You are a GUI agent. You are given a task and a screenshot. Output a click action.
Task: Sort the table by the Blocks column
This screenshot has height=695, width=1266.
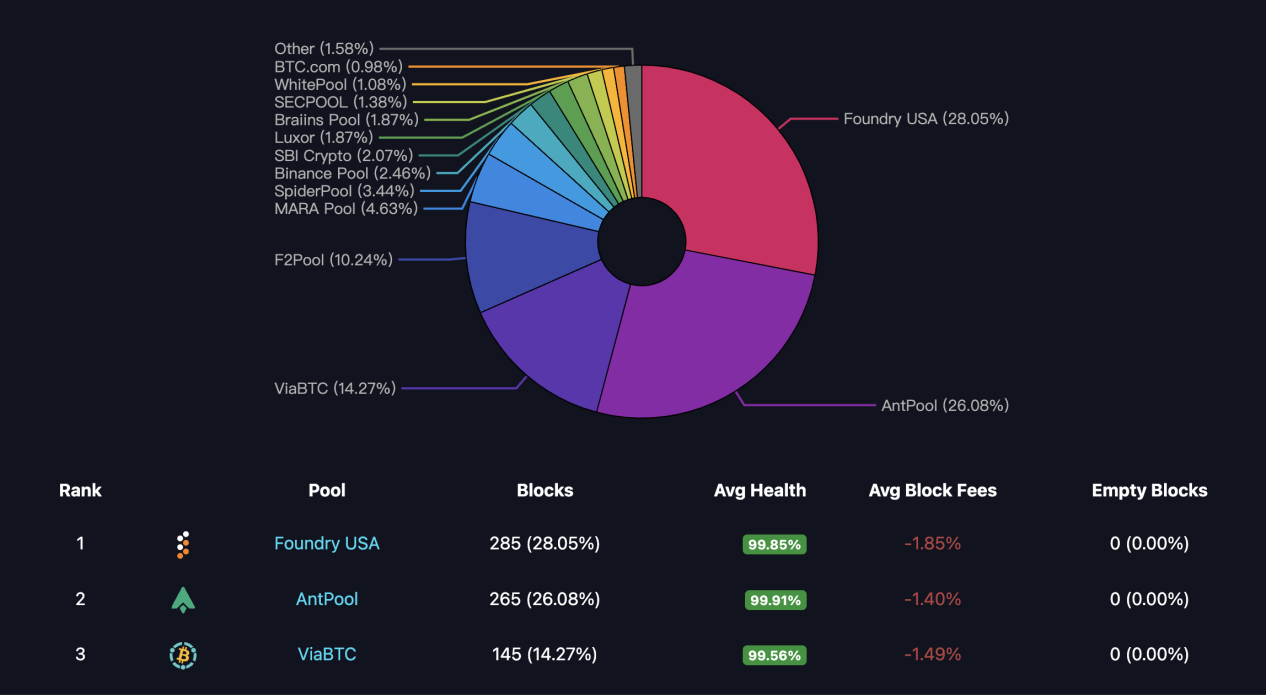tap(545, 490)
